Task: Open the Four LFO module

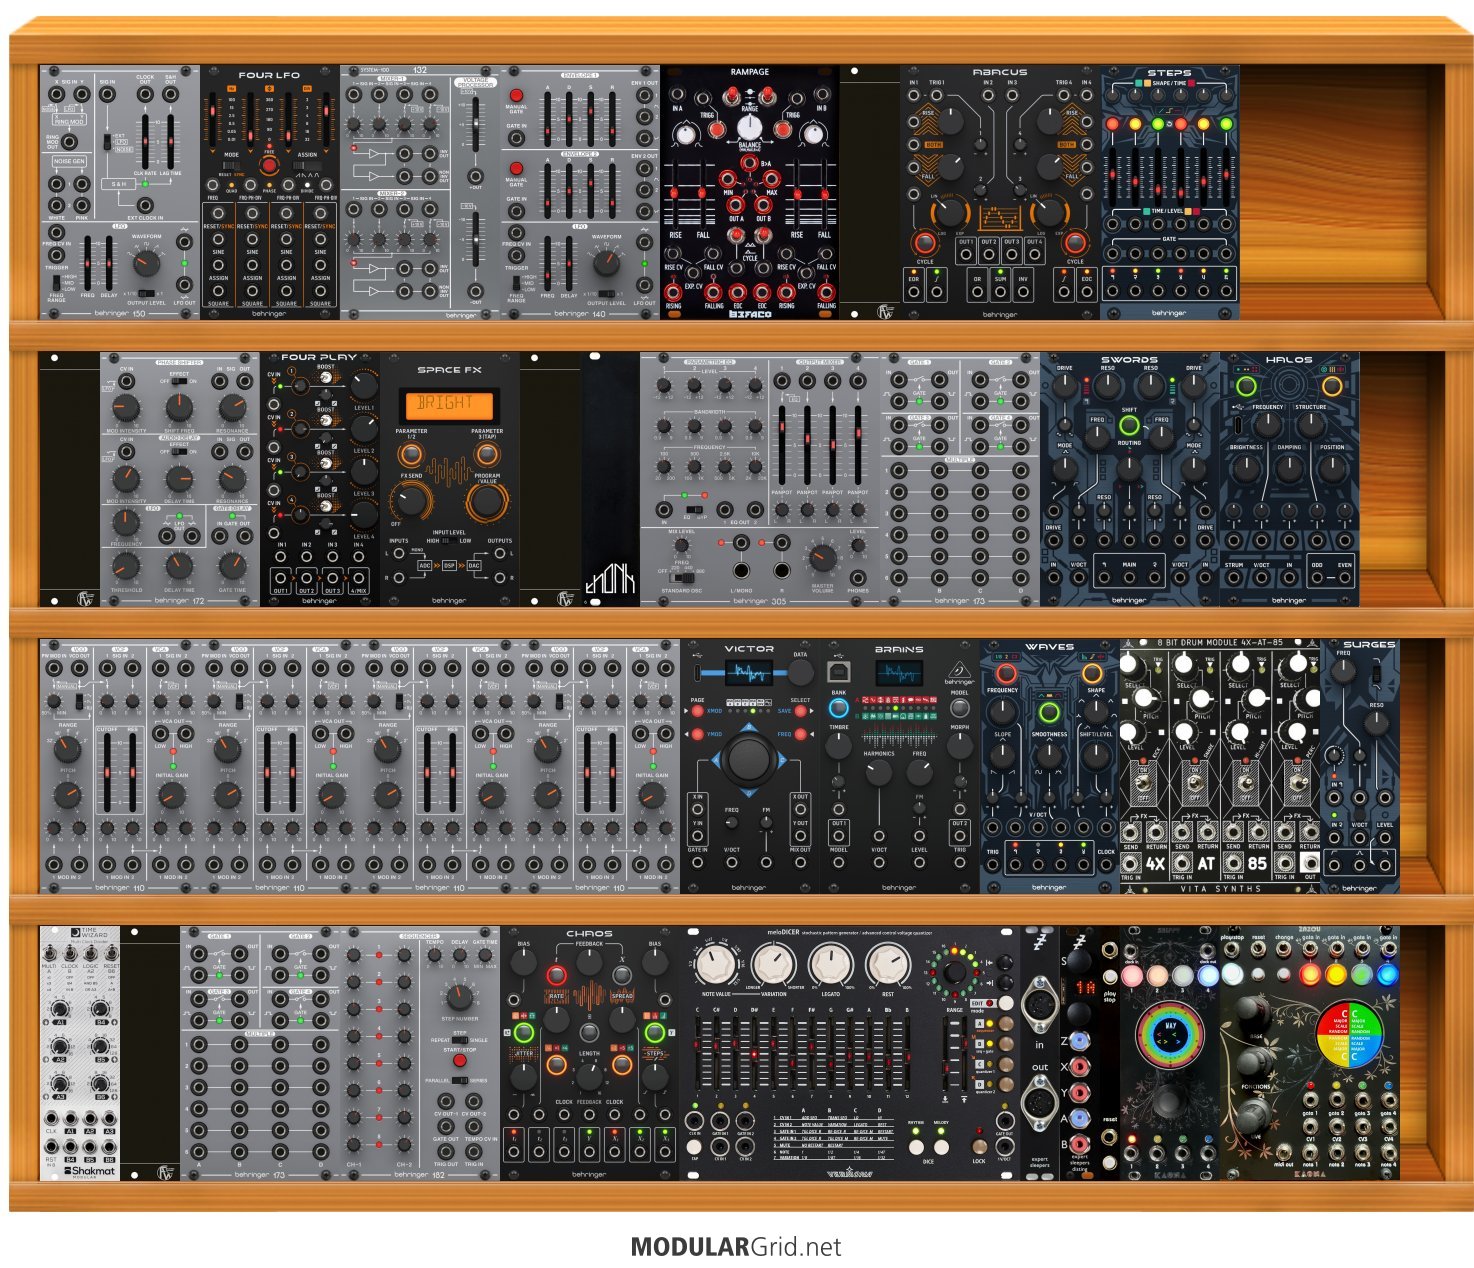Action: [x=270, y=193]
